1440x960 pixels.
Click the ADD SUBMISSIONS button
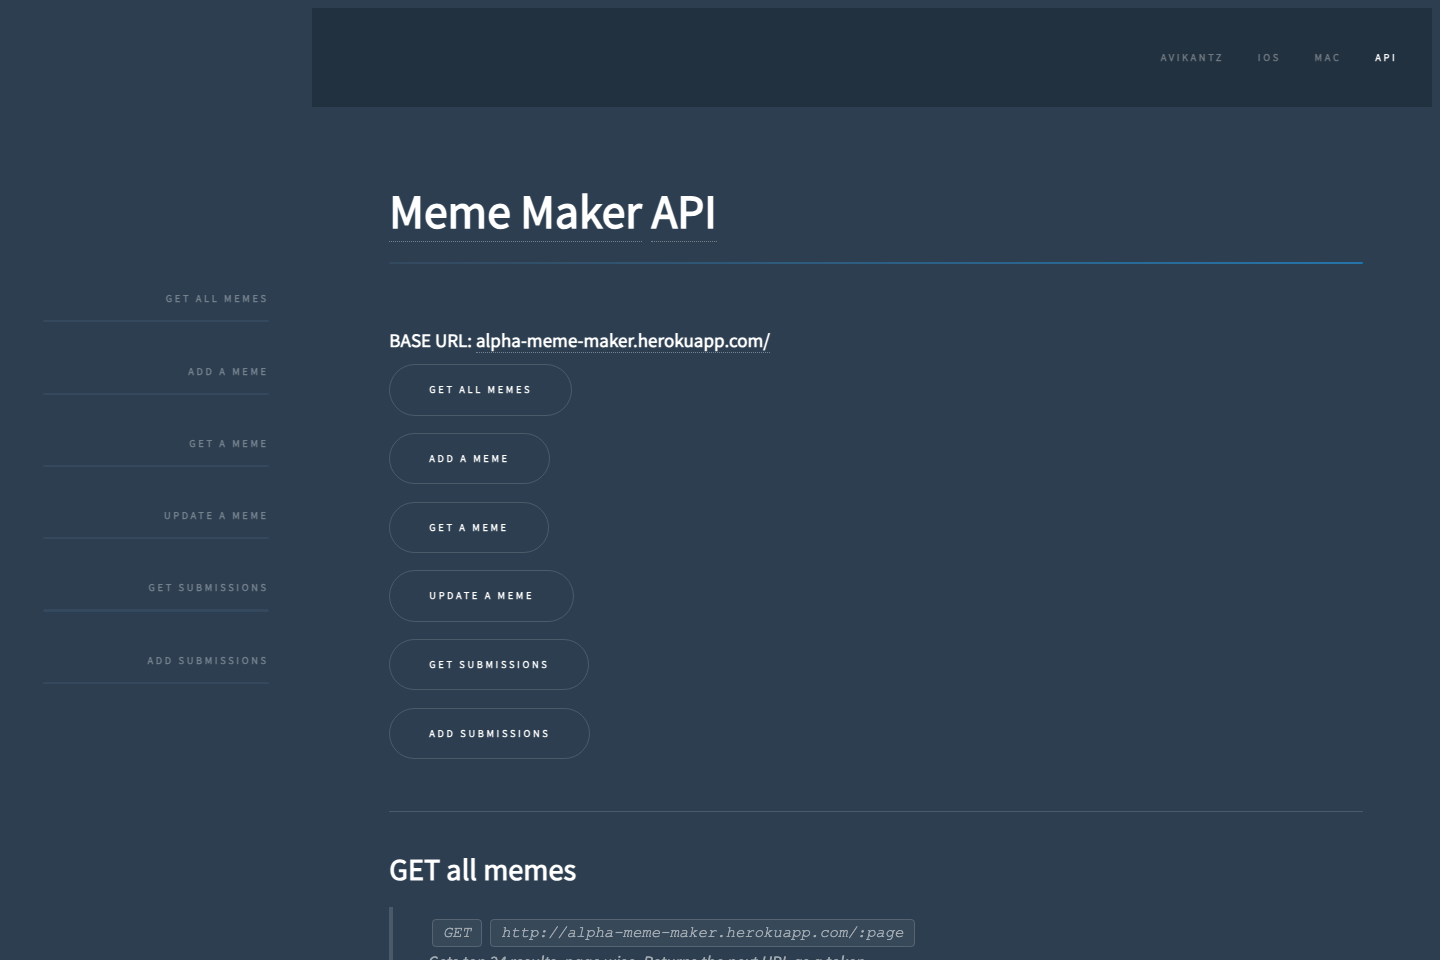click(x=489, y=733)
